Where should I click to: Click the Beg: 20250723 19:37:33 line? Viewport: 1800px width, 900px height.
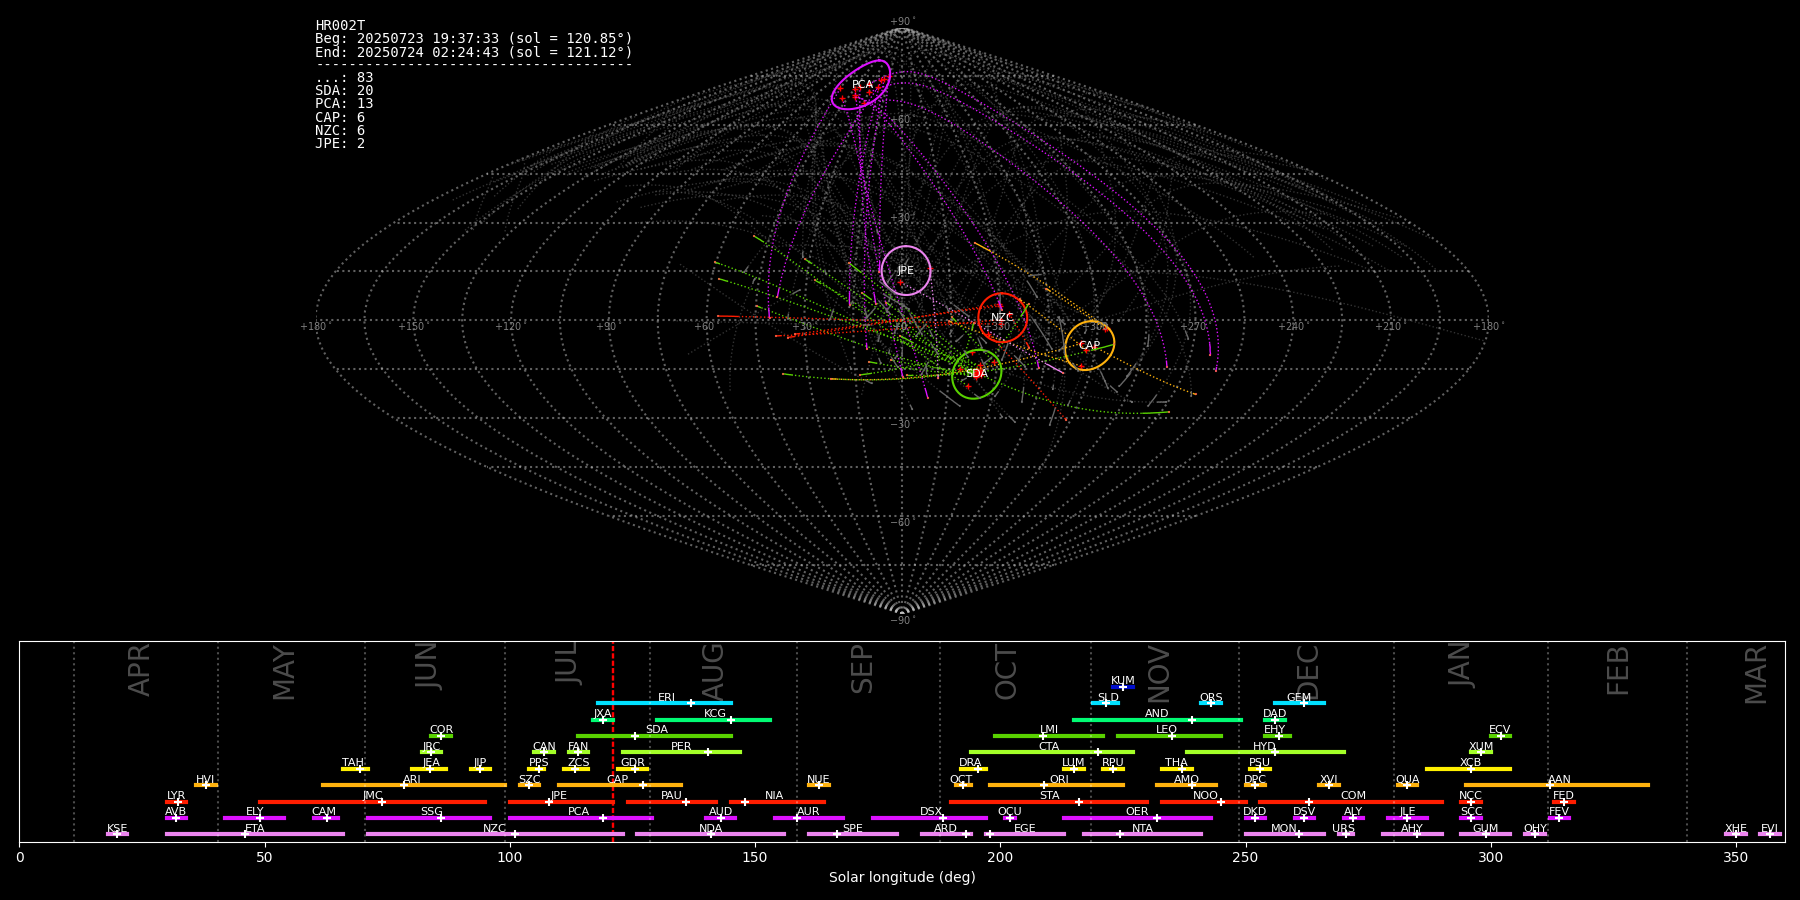tap(474, 39)
